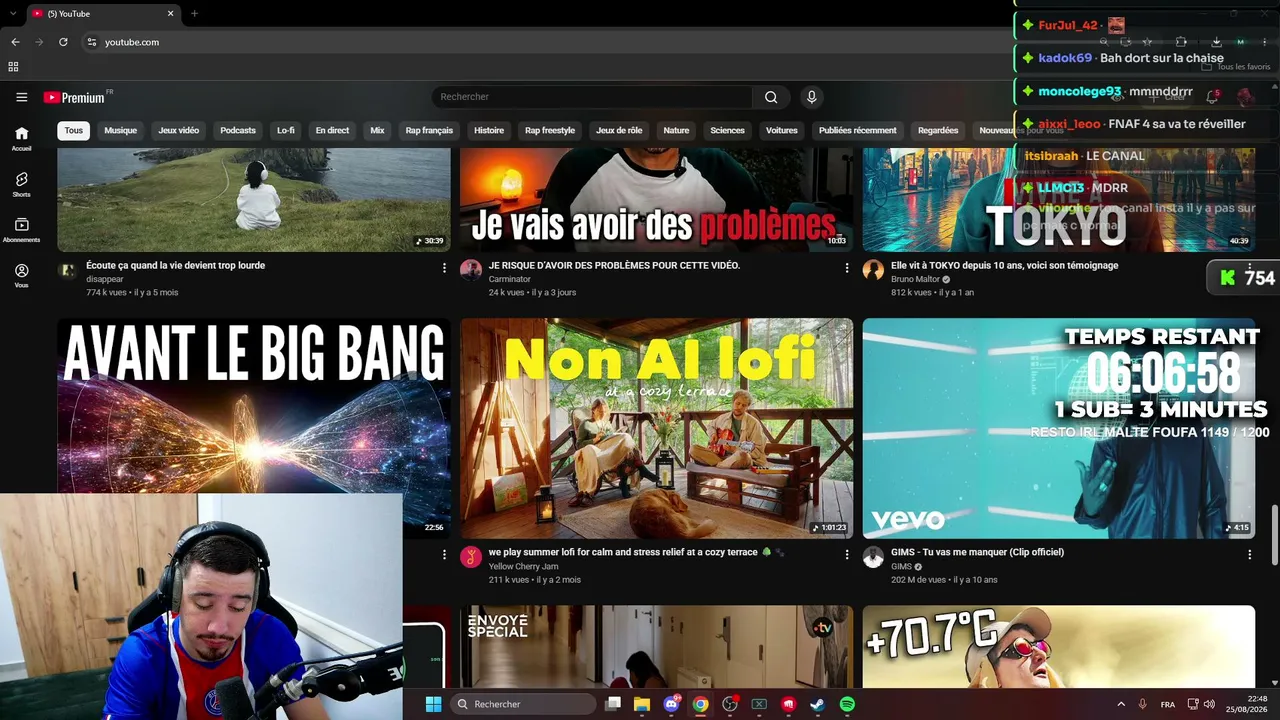The height and width of the screenshot is (720, 1280).
Task: Open the 'Je vais avoir des problèmes' thumbnail
Action: coord(656,199)
